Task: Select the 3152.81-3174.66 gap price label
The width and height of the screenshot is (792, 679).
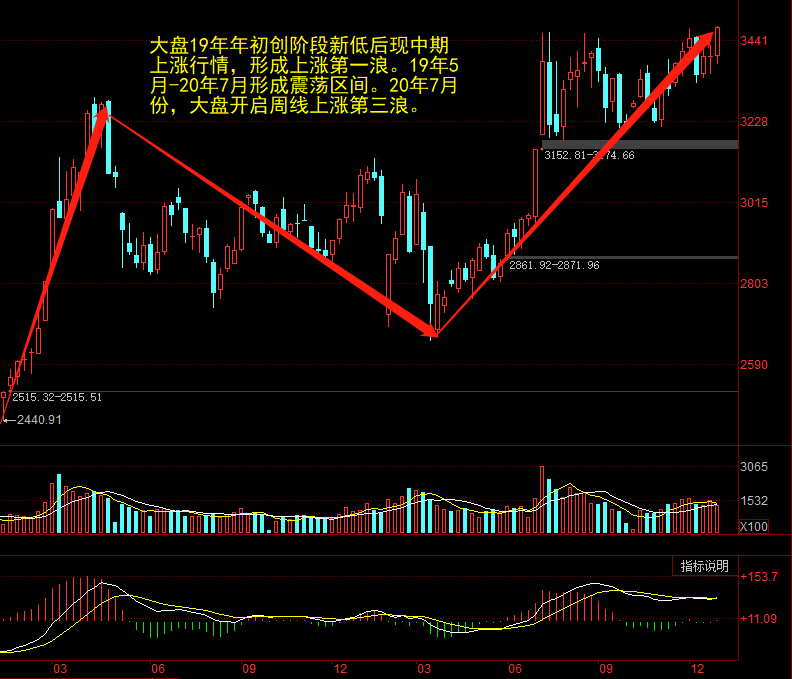Action: pos(589,155)
